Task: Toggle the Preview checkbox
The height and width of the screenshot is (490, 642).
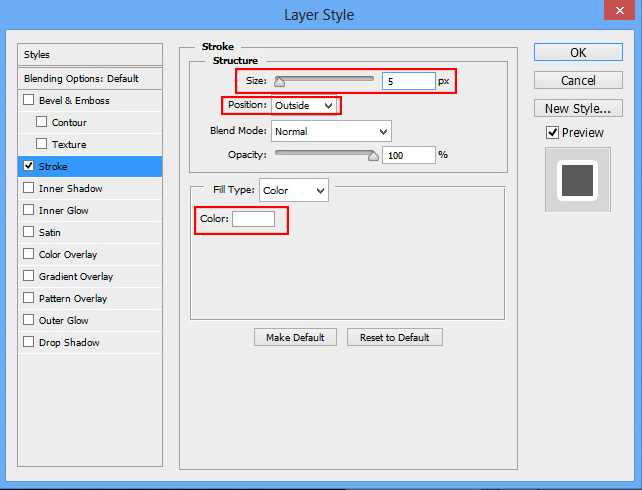Action: click(551, 132)
